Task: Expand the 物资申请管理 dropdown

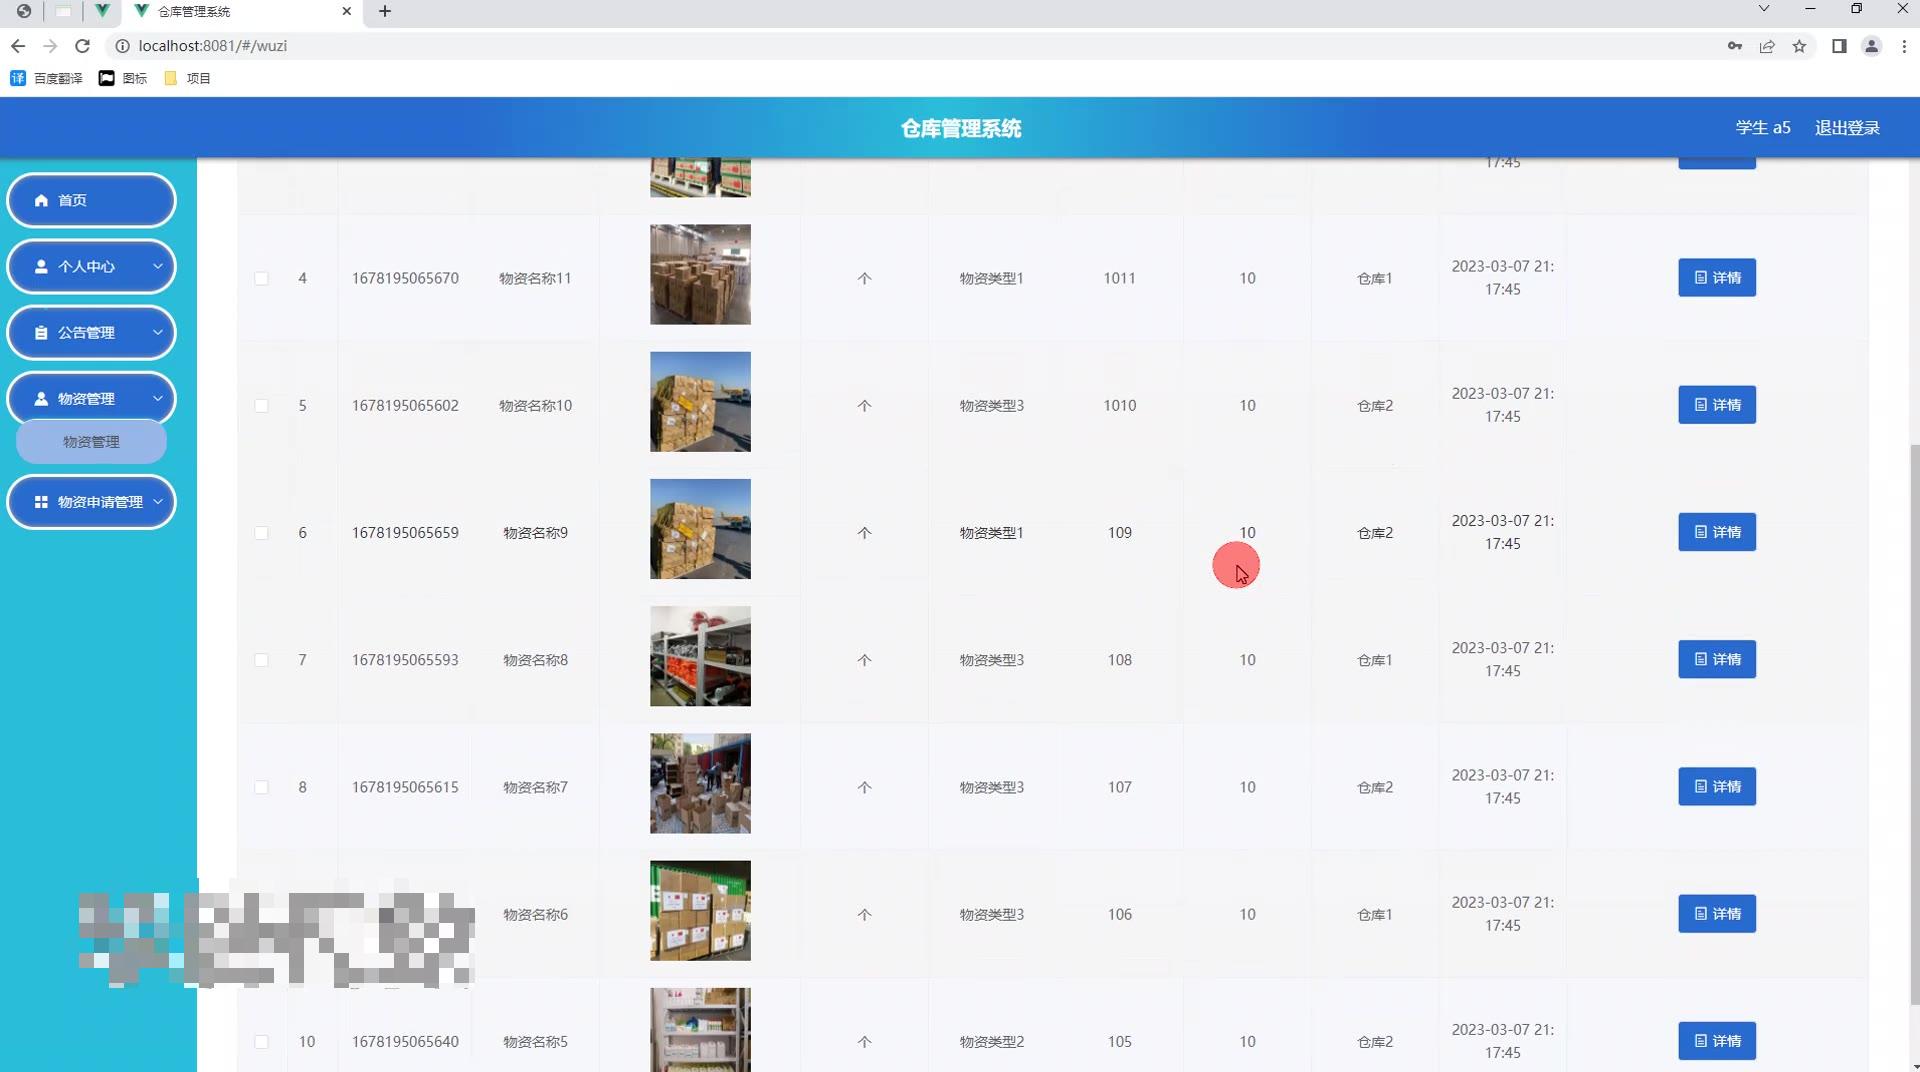Action: pyautogui.click(x=157, y=502)
